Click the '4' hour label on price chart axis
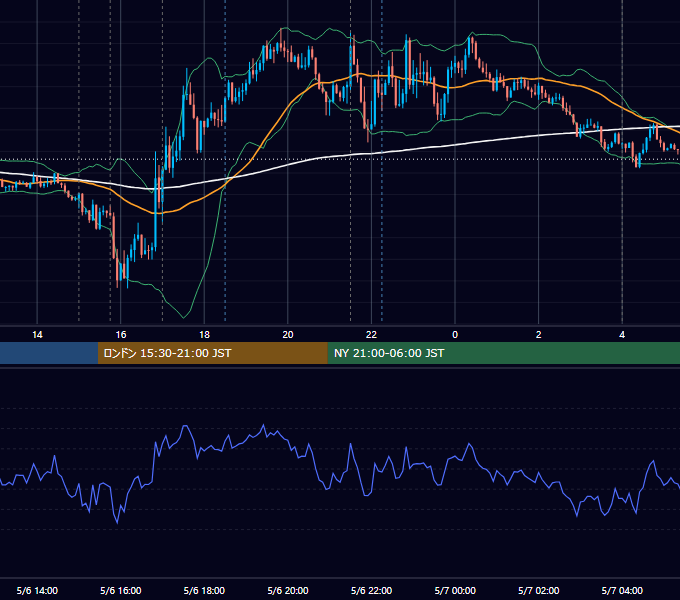 [622, 335]
